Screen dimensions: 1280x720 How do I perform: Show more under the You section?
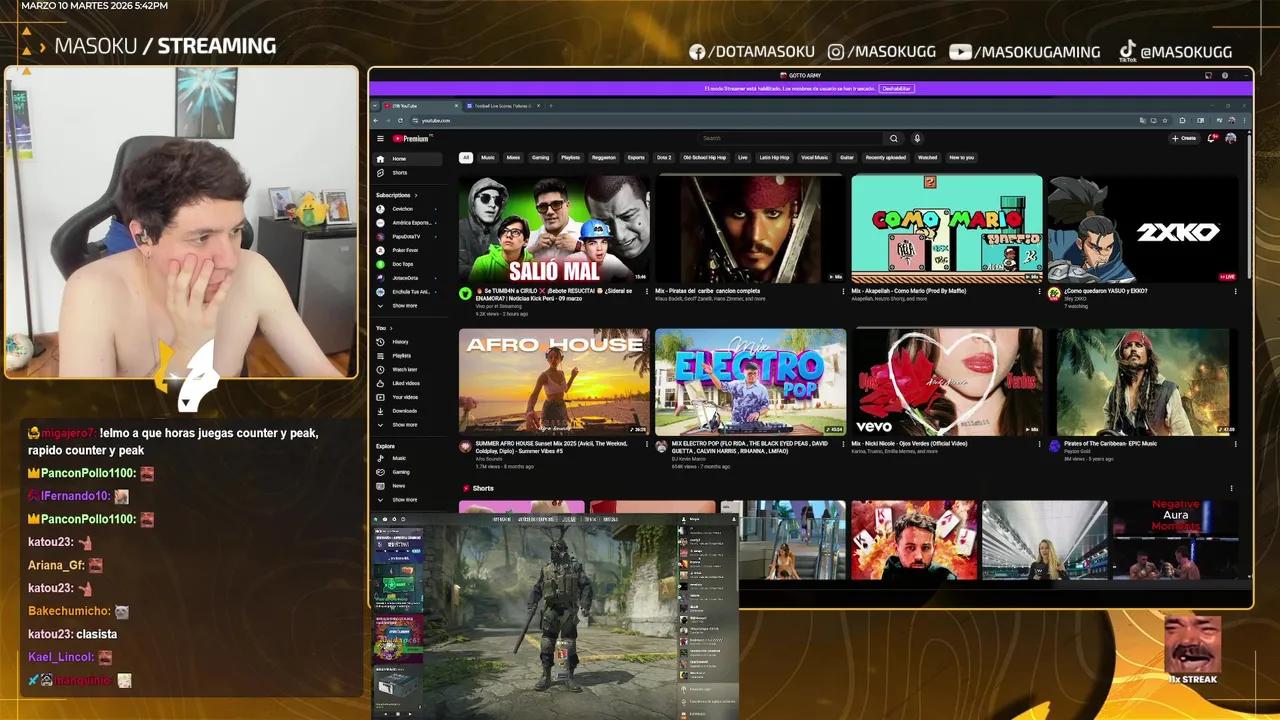coord(408,424)
